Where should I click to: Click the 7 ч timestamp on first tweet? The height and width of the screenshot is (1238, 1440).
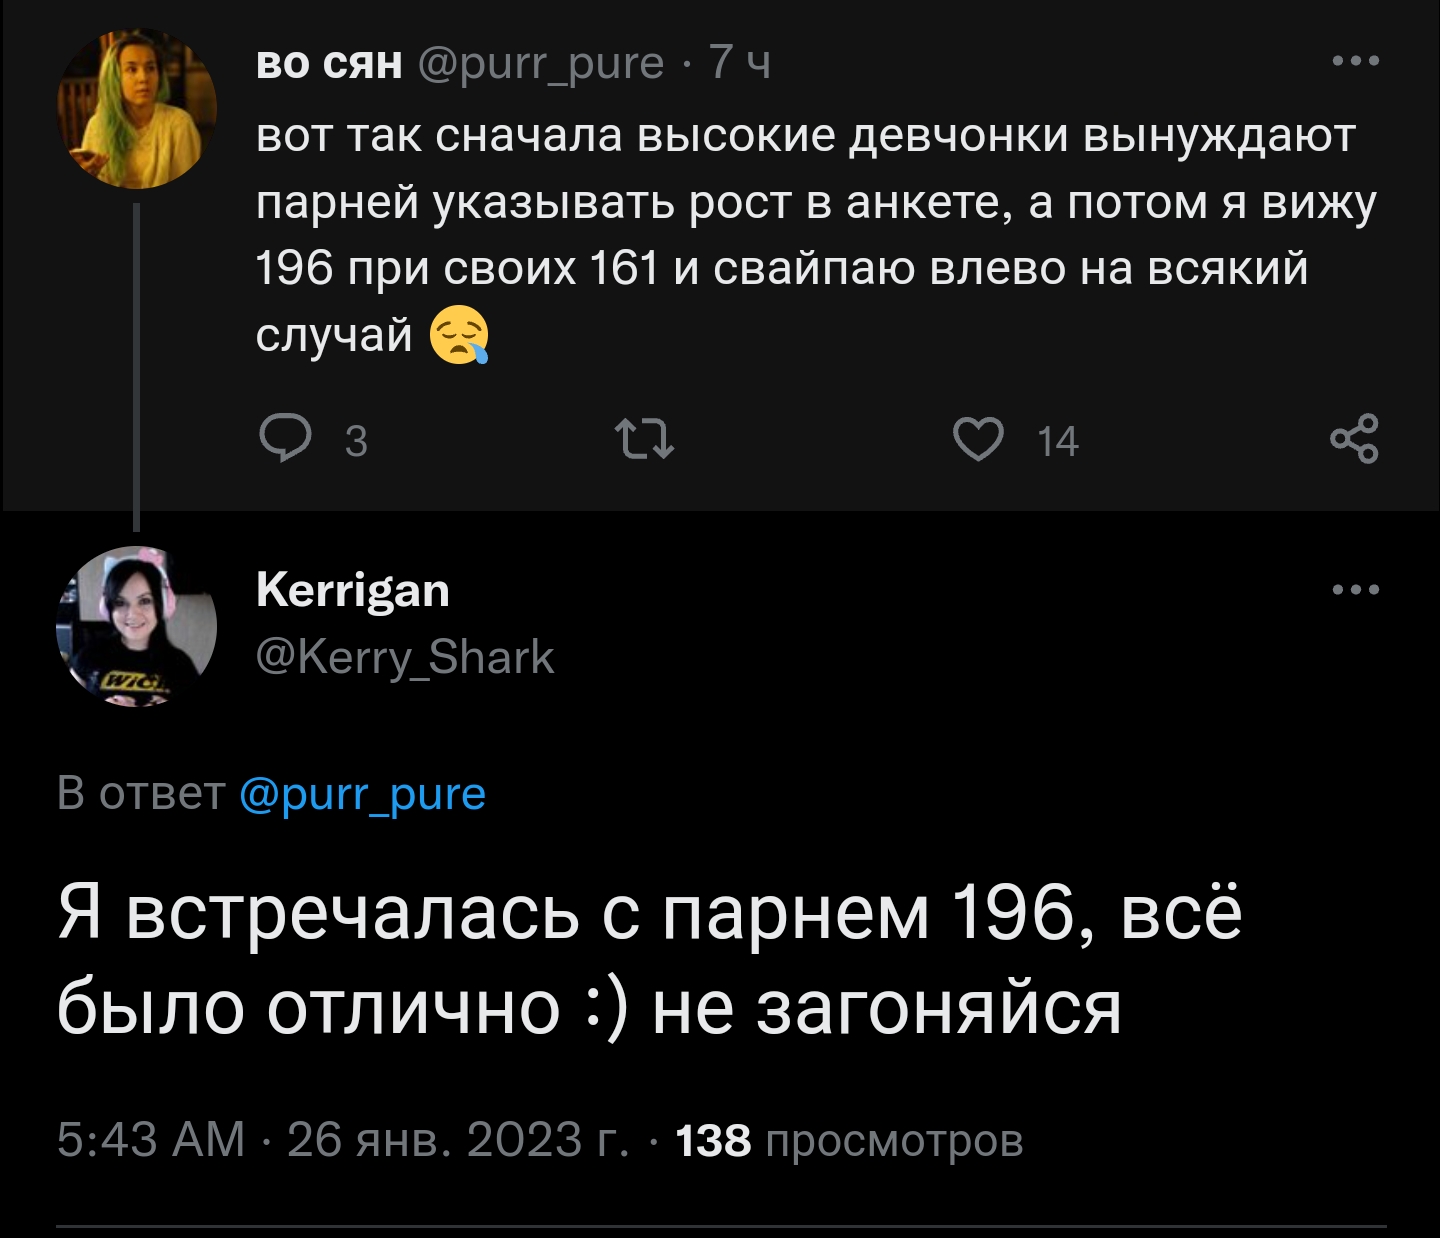[x=740, y=63]
